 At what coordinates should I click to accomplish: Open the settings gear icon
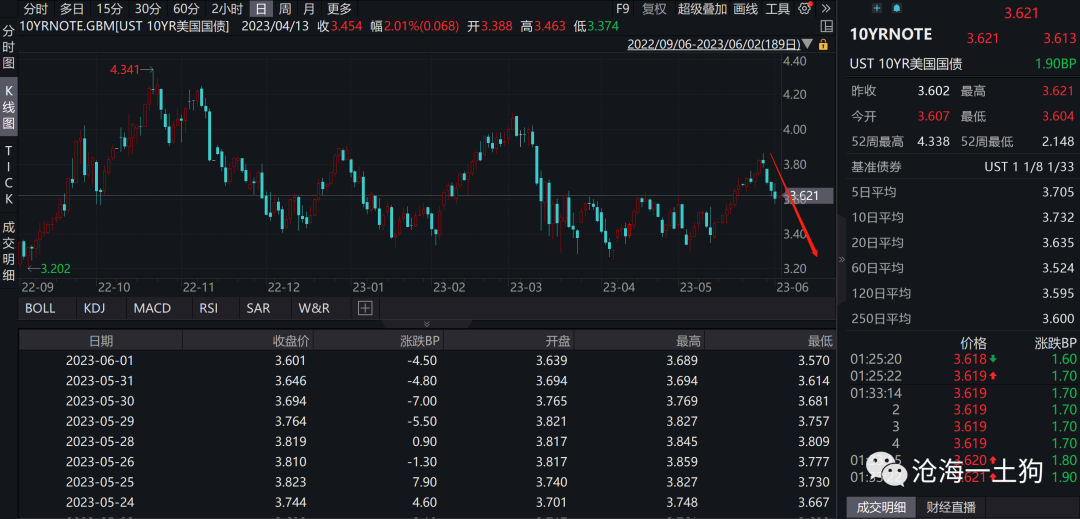(804, 9)
